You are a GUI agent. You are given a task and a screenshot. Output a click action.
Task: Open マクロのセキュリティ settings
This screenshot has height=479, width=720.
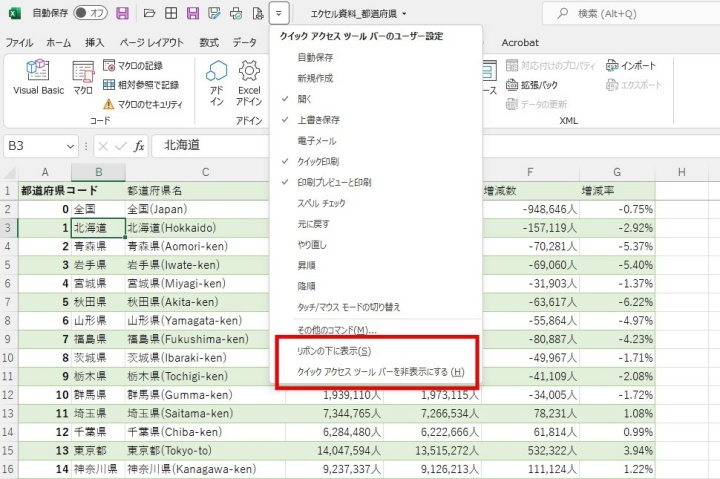coord(143,104)
